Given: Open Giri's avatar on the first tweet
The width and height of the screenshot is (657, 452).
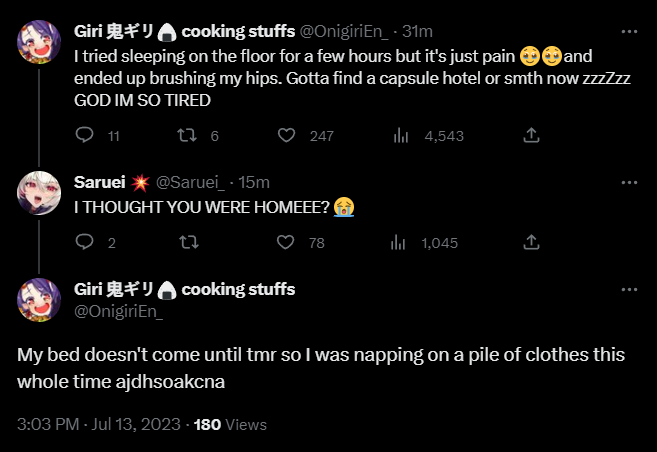Looking at the screenshot, I should pyautogui.click(x=41, y=42).
